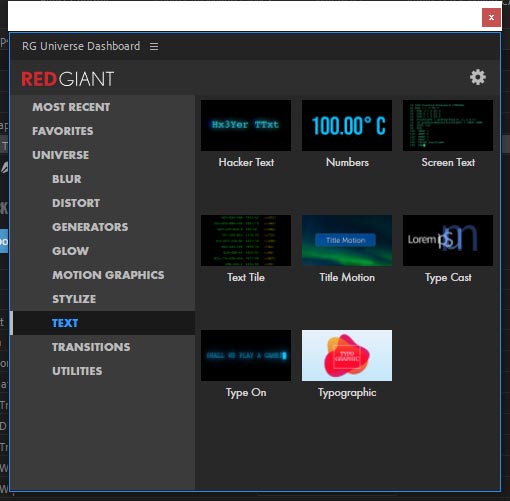Image resolution: width=510 pixels, height=501 pixels.
Task: Click the Title Motion label
Action: (x=347, y=277)
